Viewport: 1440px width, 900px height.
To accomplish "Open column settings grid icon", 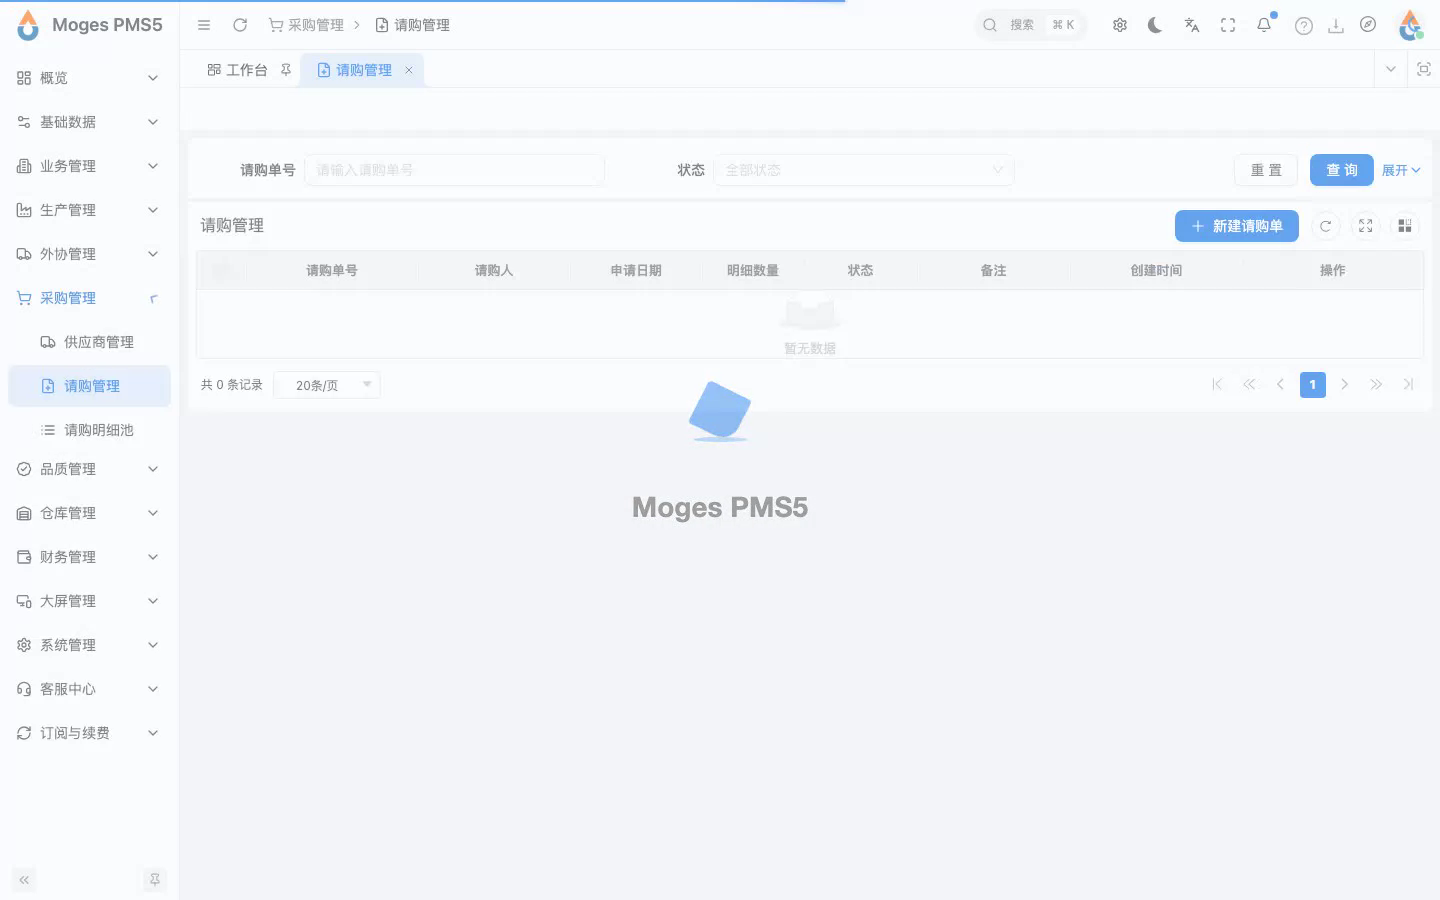I will click(1405, 226).
